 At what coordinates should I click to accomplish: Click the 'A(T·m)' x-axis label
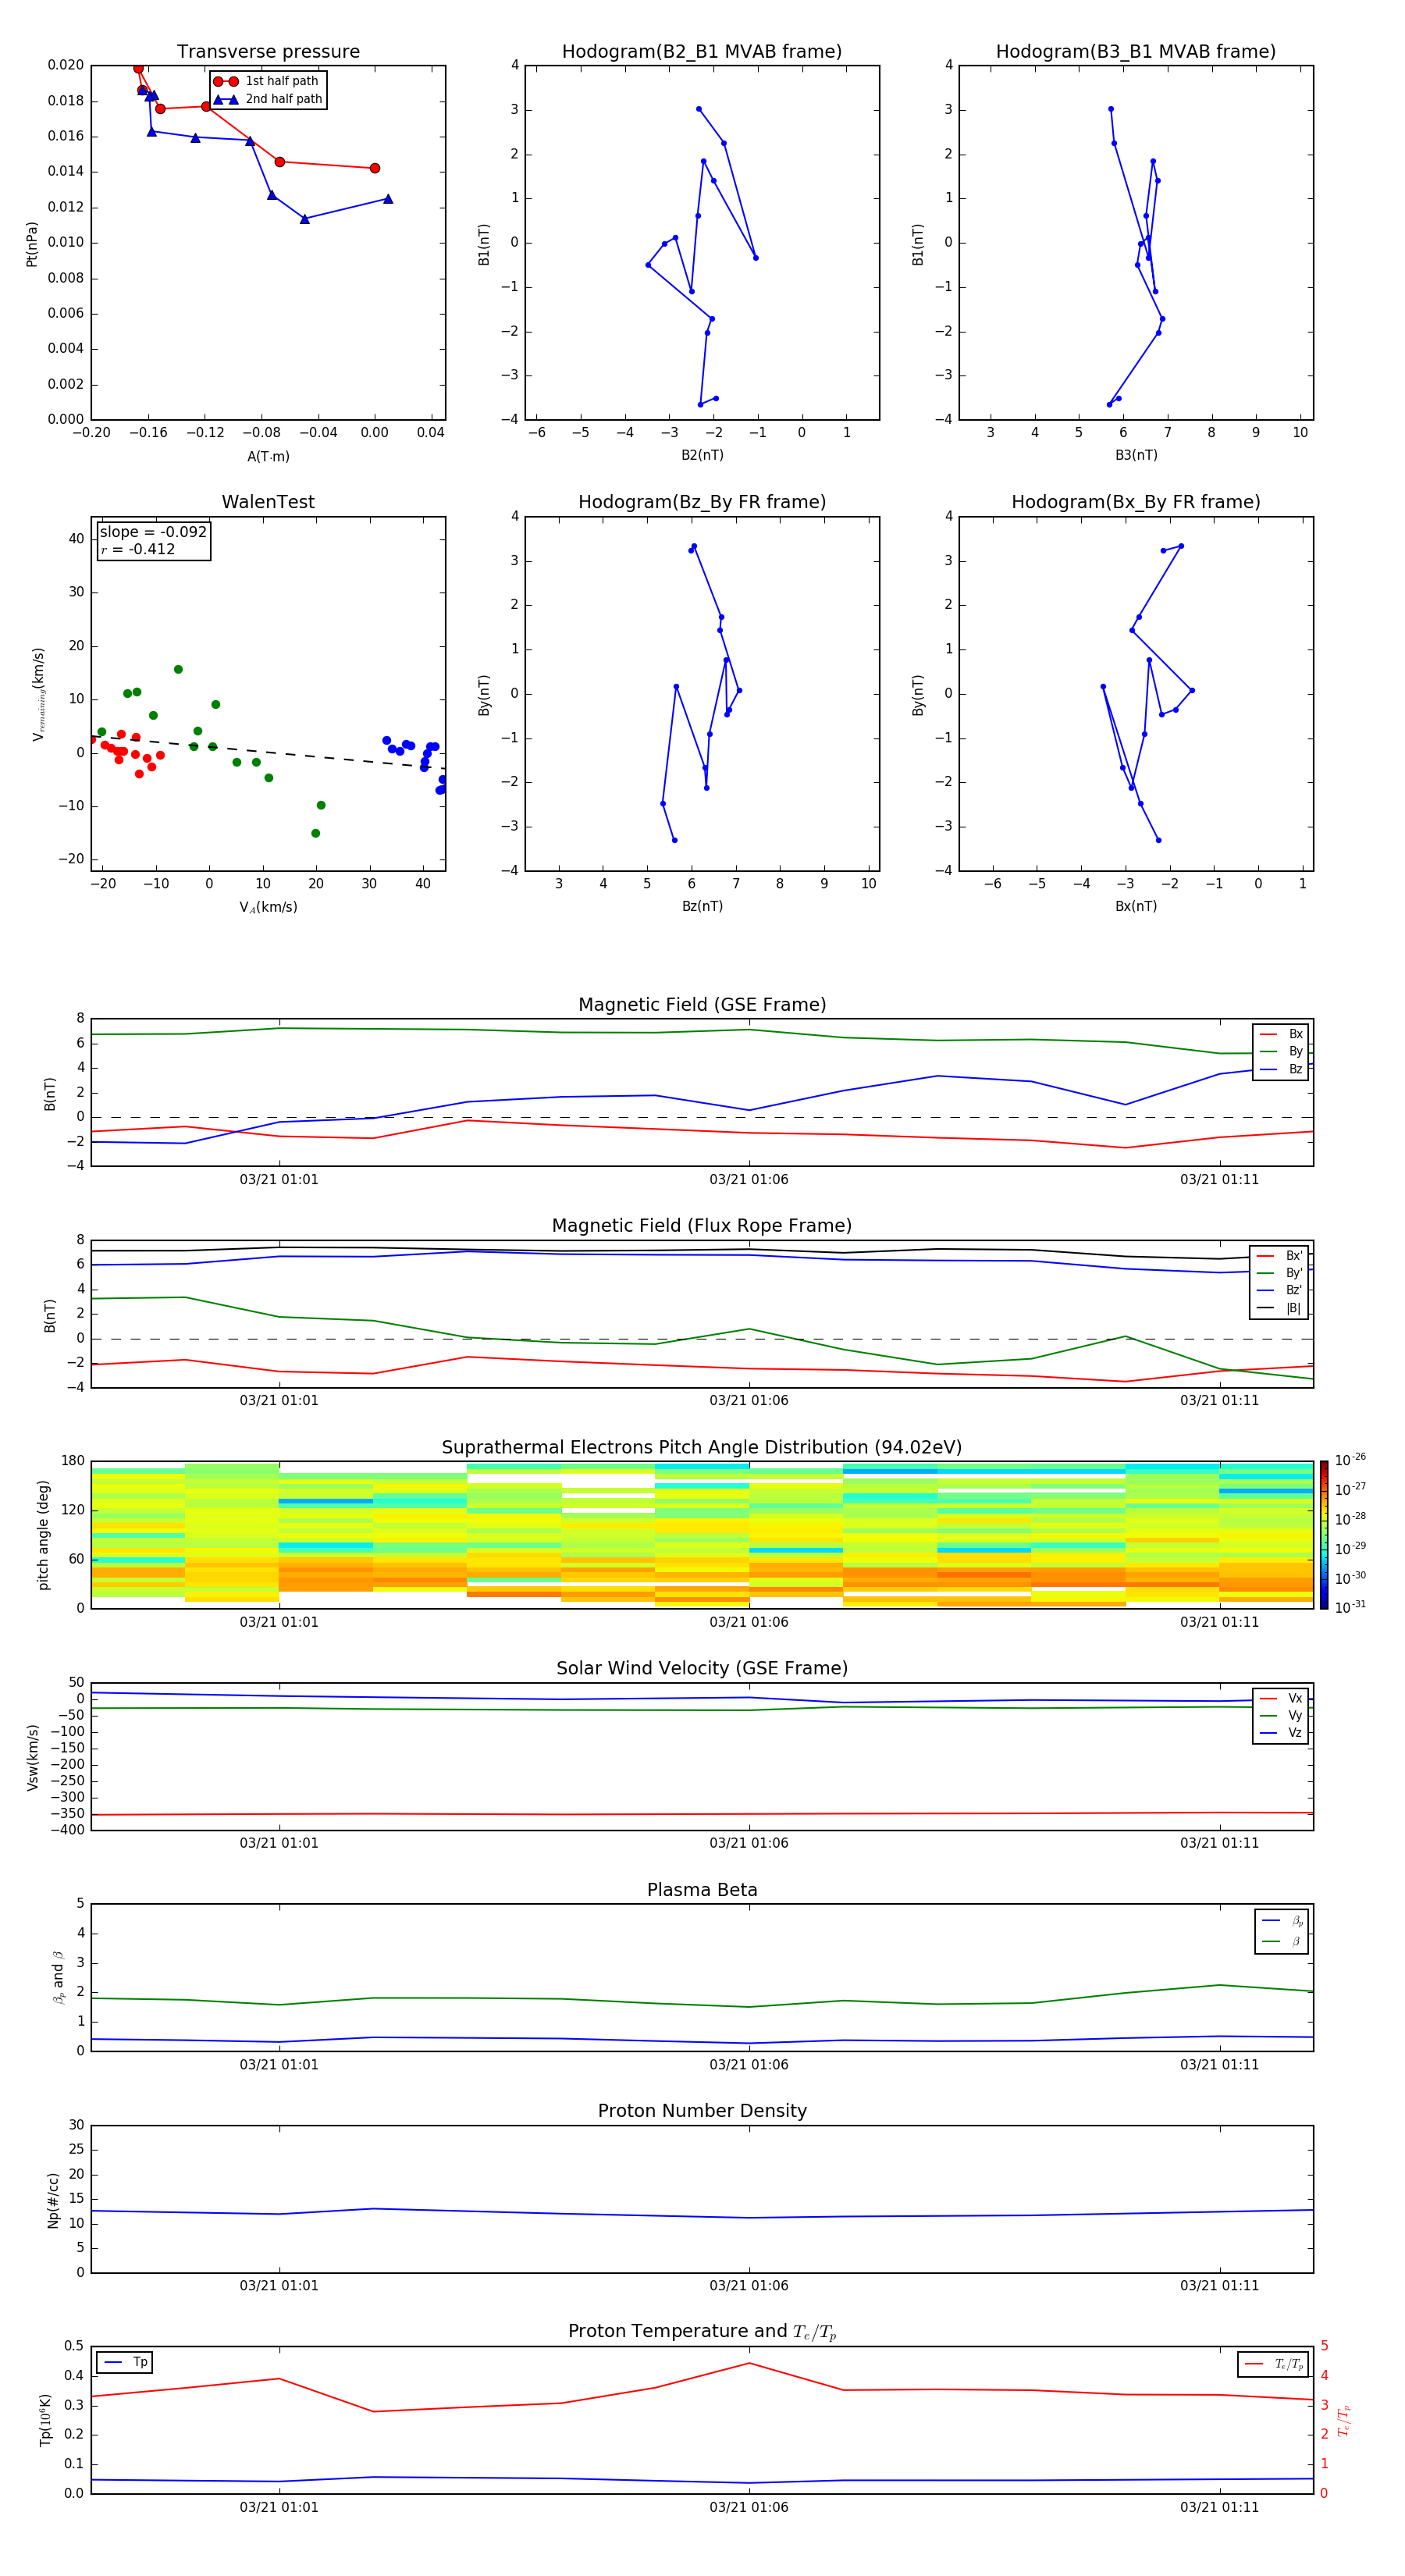pyautogui.click(x=268, y=456)
